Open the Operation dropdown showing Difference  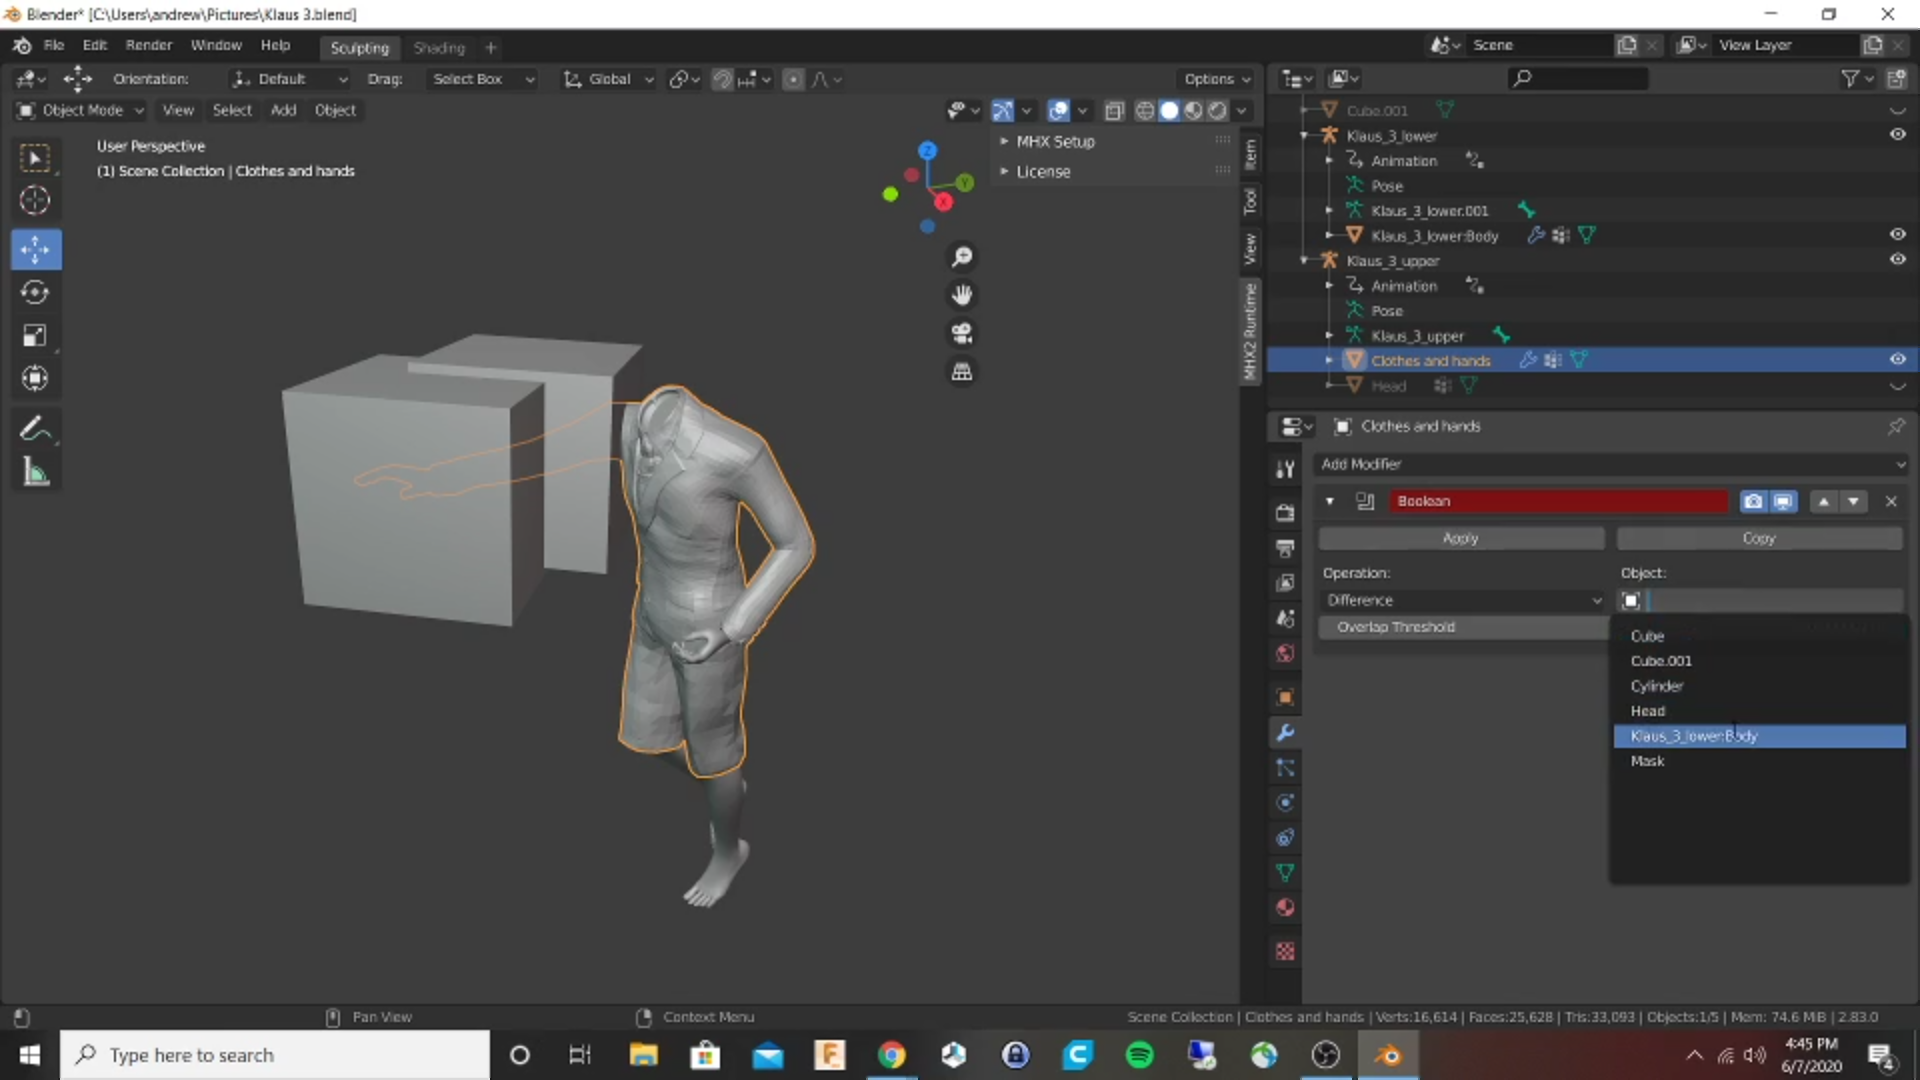click(x=1463, y=600)
